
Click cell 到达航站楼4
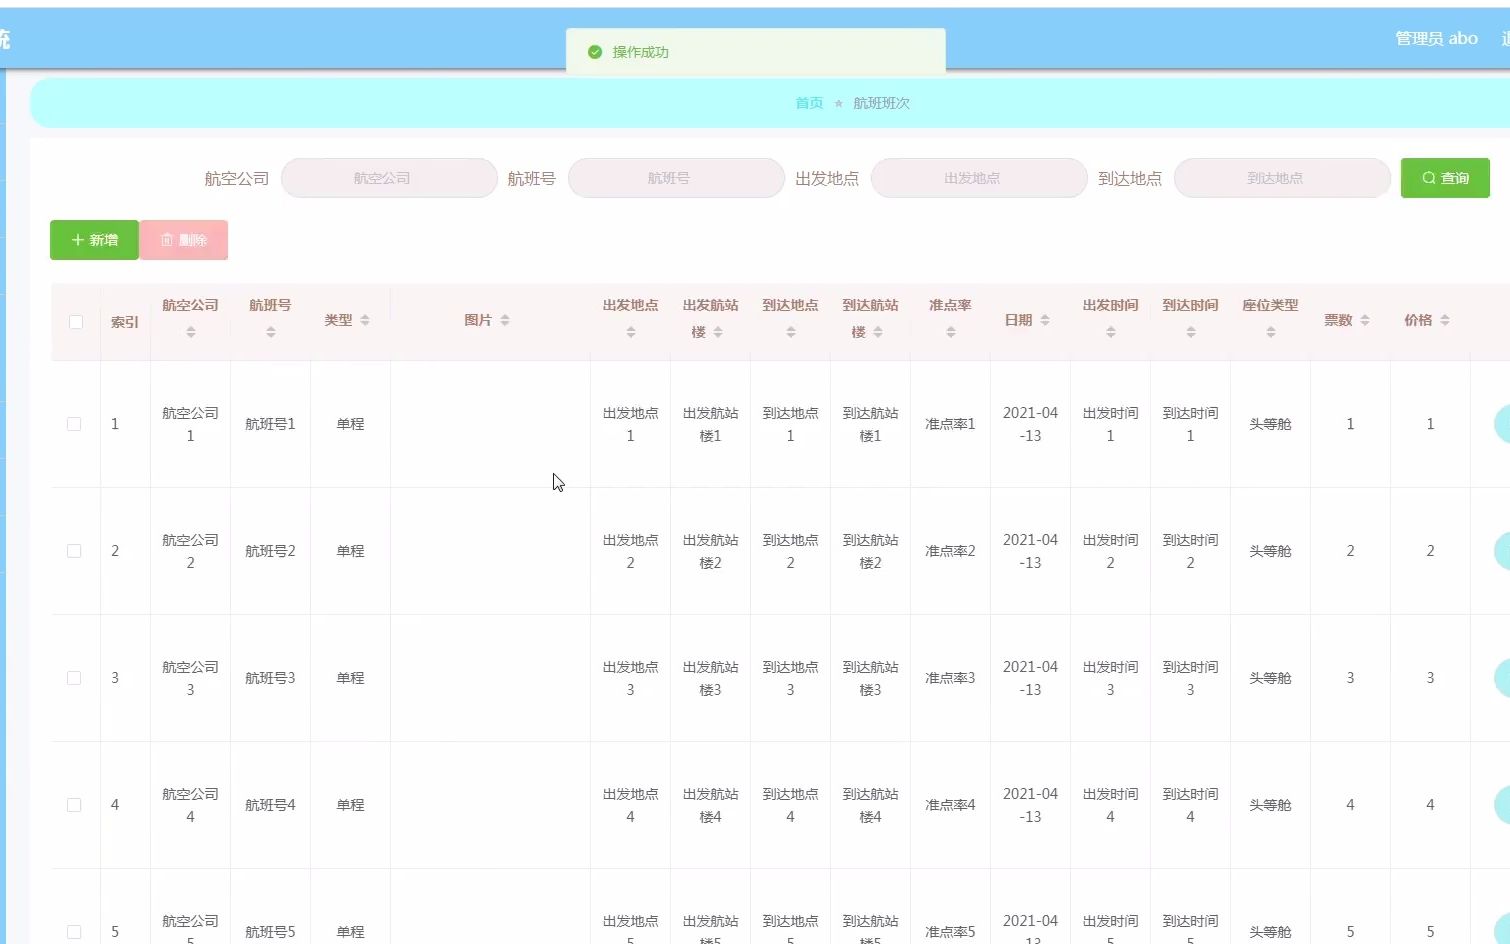click(x=870, y=805)
